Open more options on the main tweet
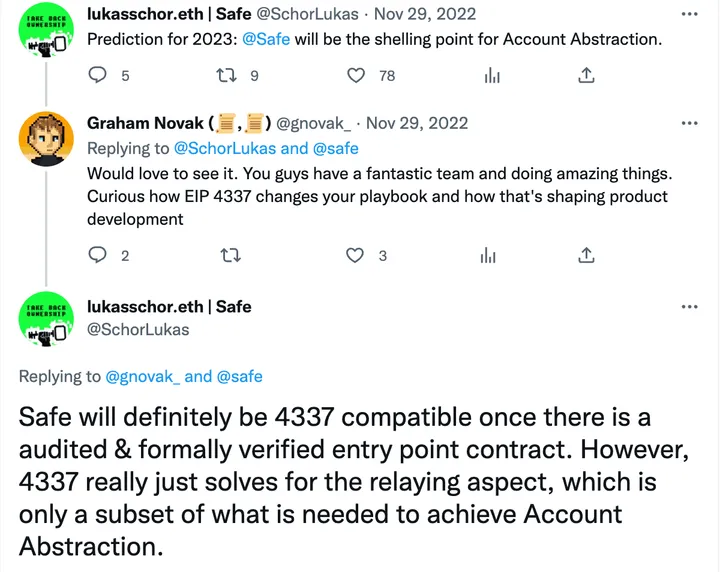The height and width of the screenshot is (572, 720). pyautogui.click(x=689, y=307)
